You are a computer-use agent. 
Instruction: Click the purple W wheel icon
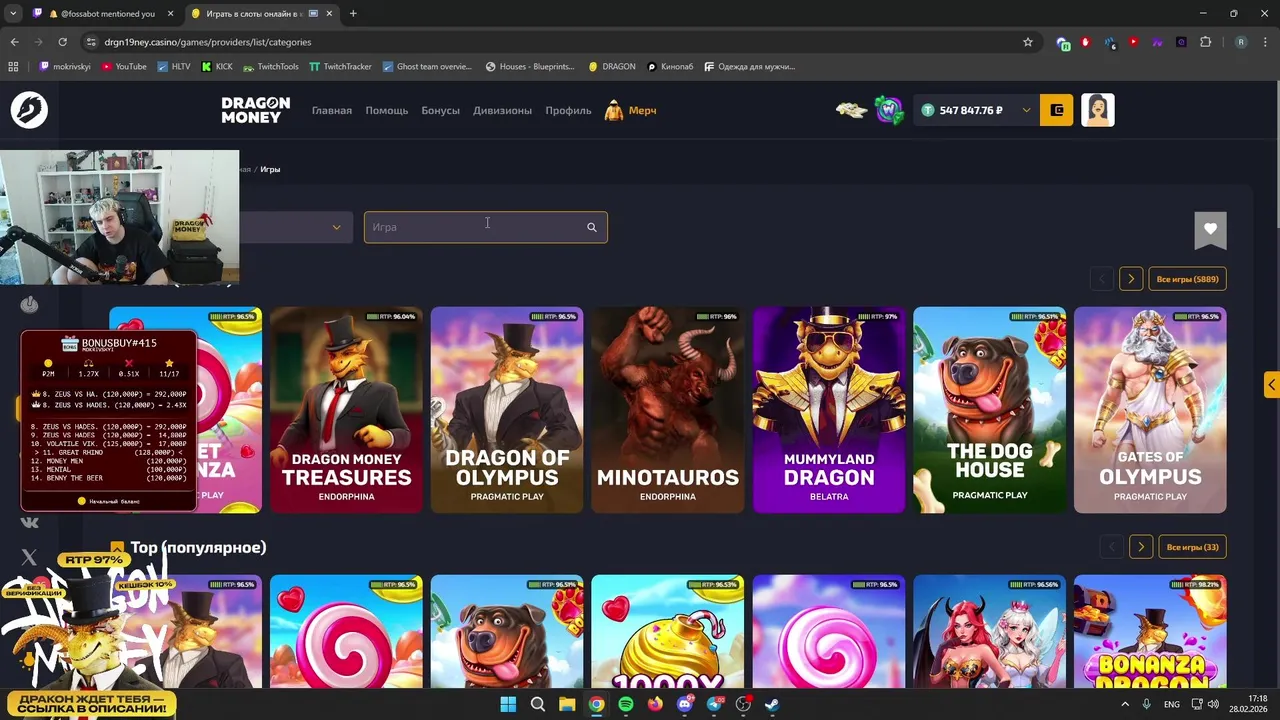click(x=889, y=110)
